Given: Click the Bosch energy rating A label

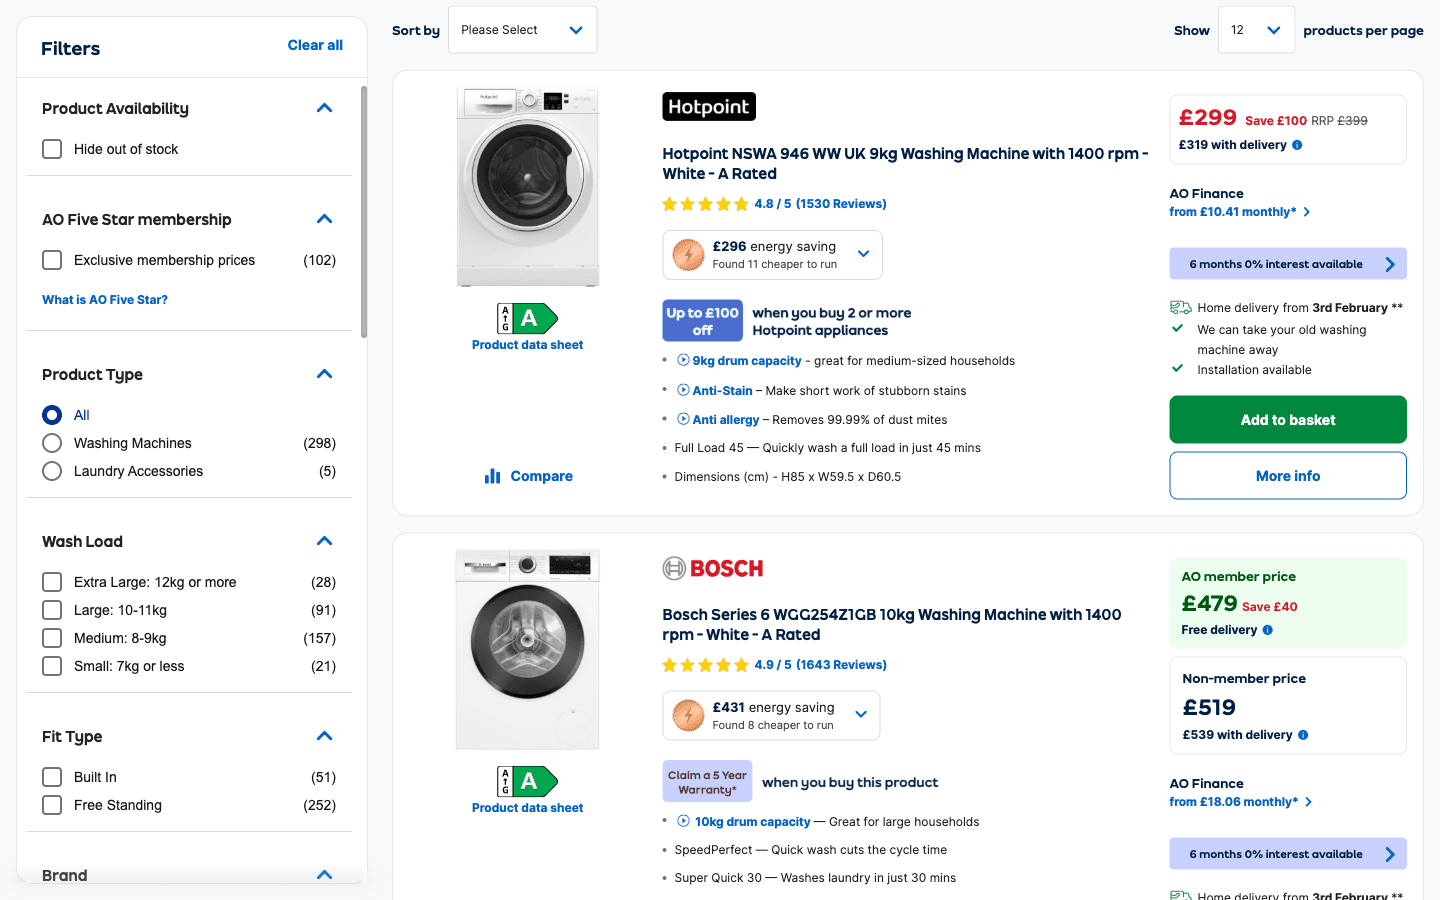Looking at the screenshot, I should click(527, 781).
